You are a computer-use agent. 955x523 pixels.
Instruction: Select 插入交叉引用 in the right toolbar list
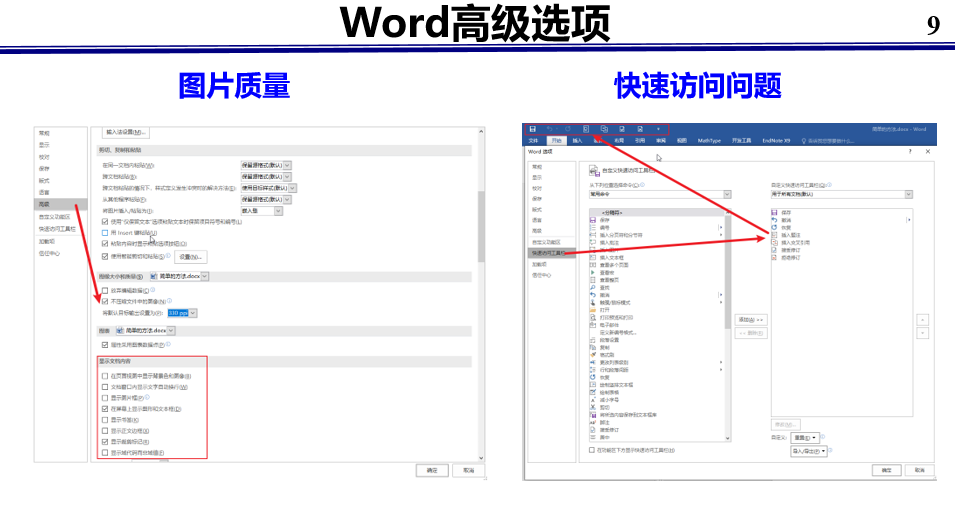pos(791,242)
